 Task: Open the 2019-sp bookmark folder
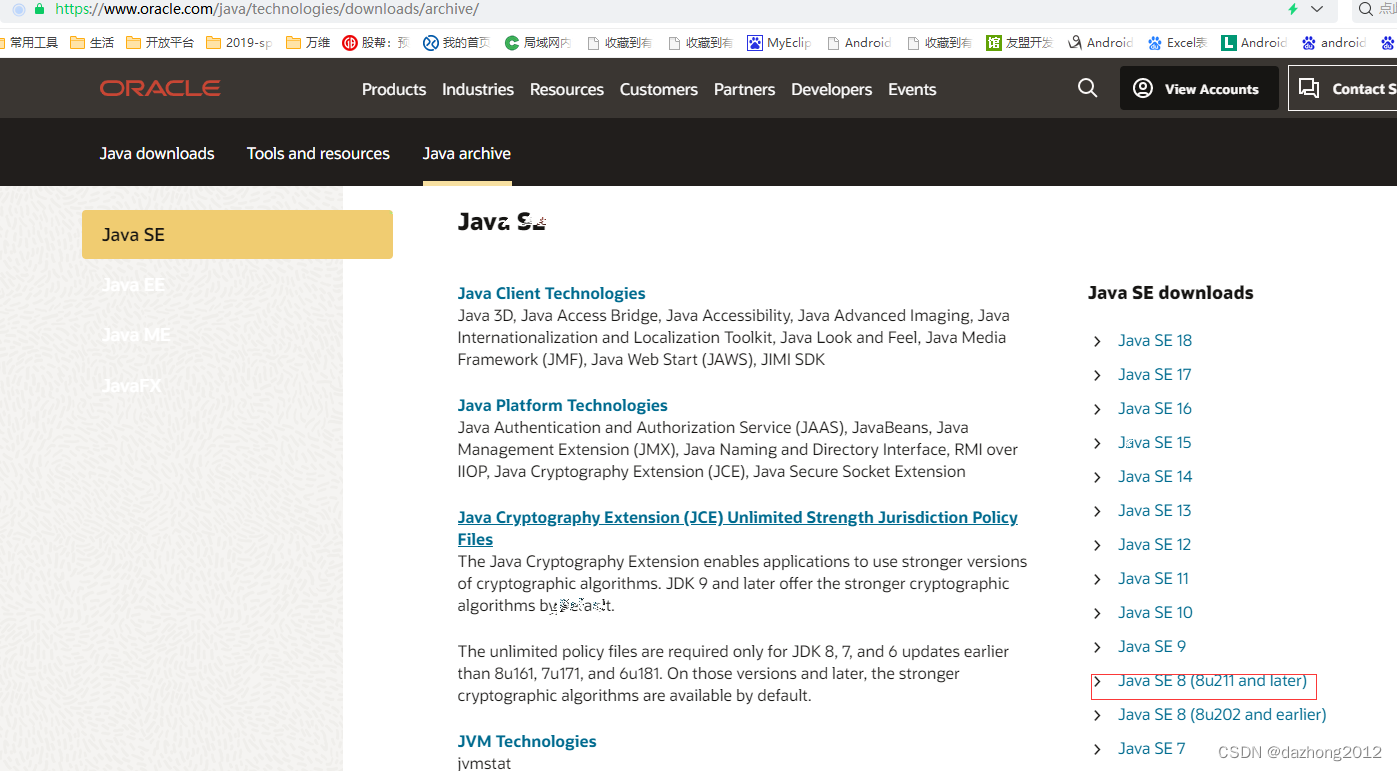point(239,42)
